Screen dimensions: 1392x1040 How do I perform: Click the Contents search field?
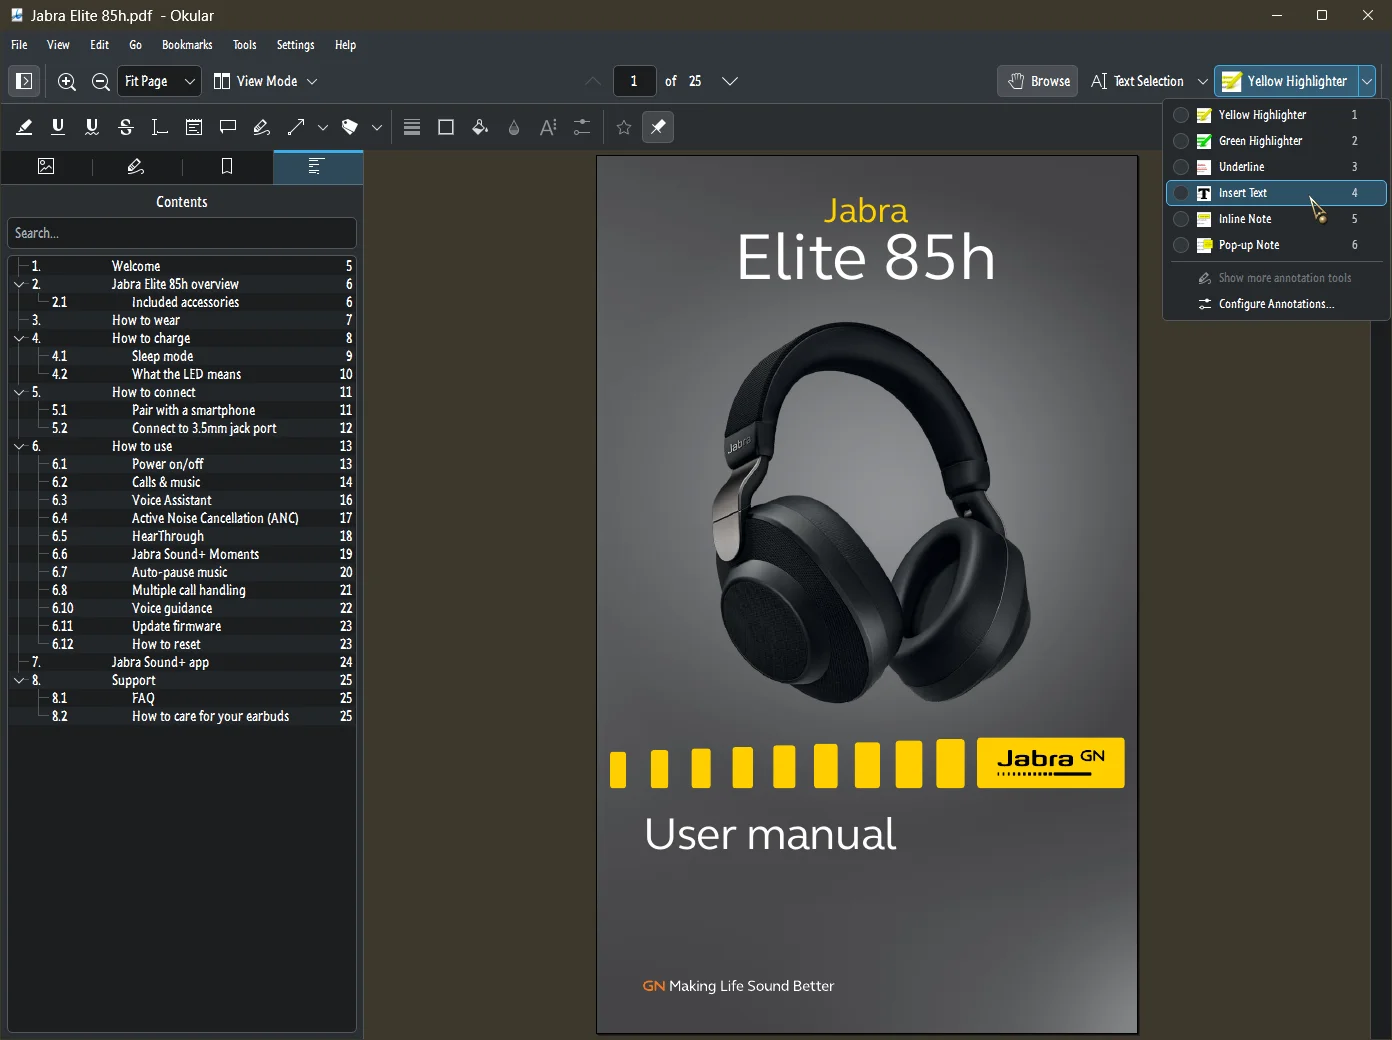pos(182,233)
